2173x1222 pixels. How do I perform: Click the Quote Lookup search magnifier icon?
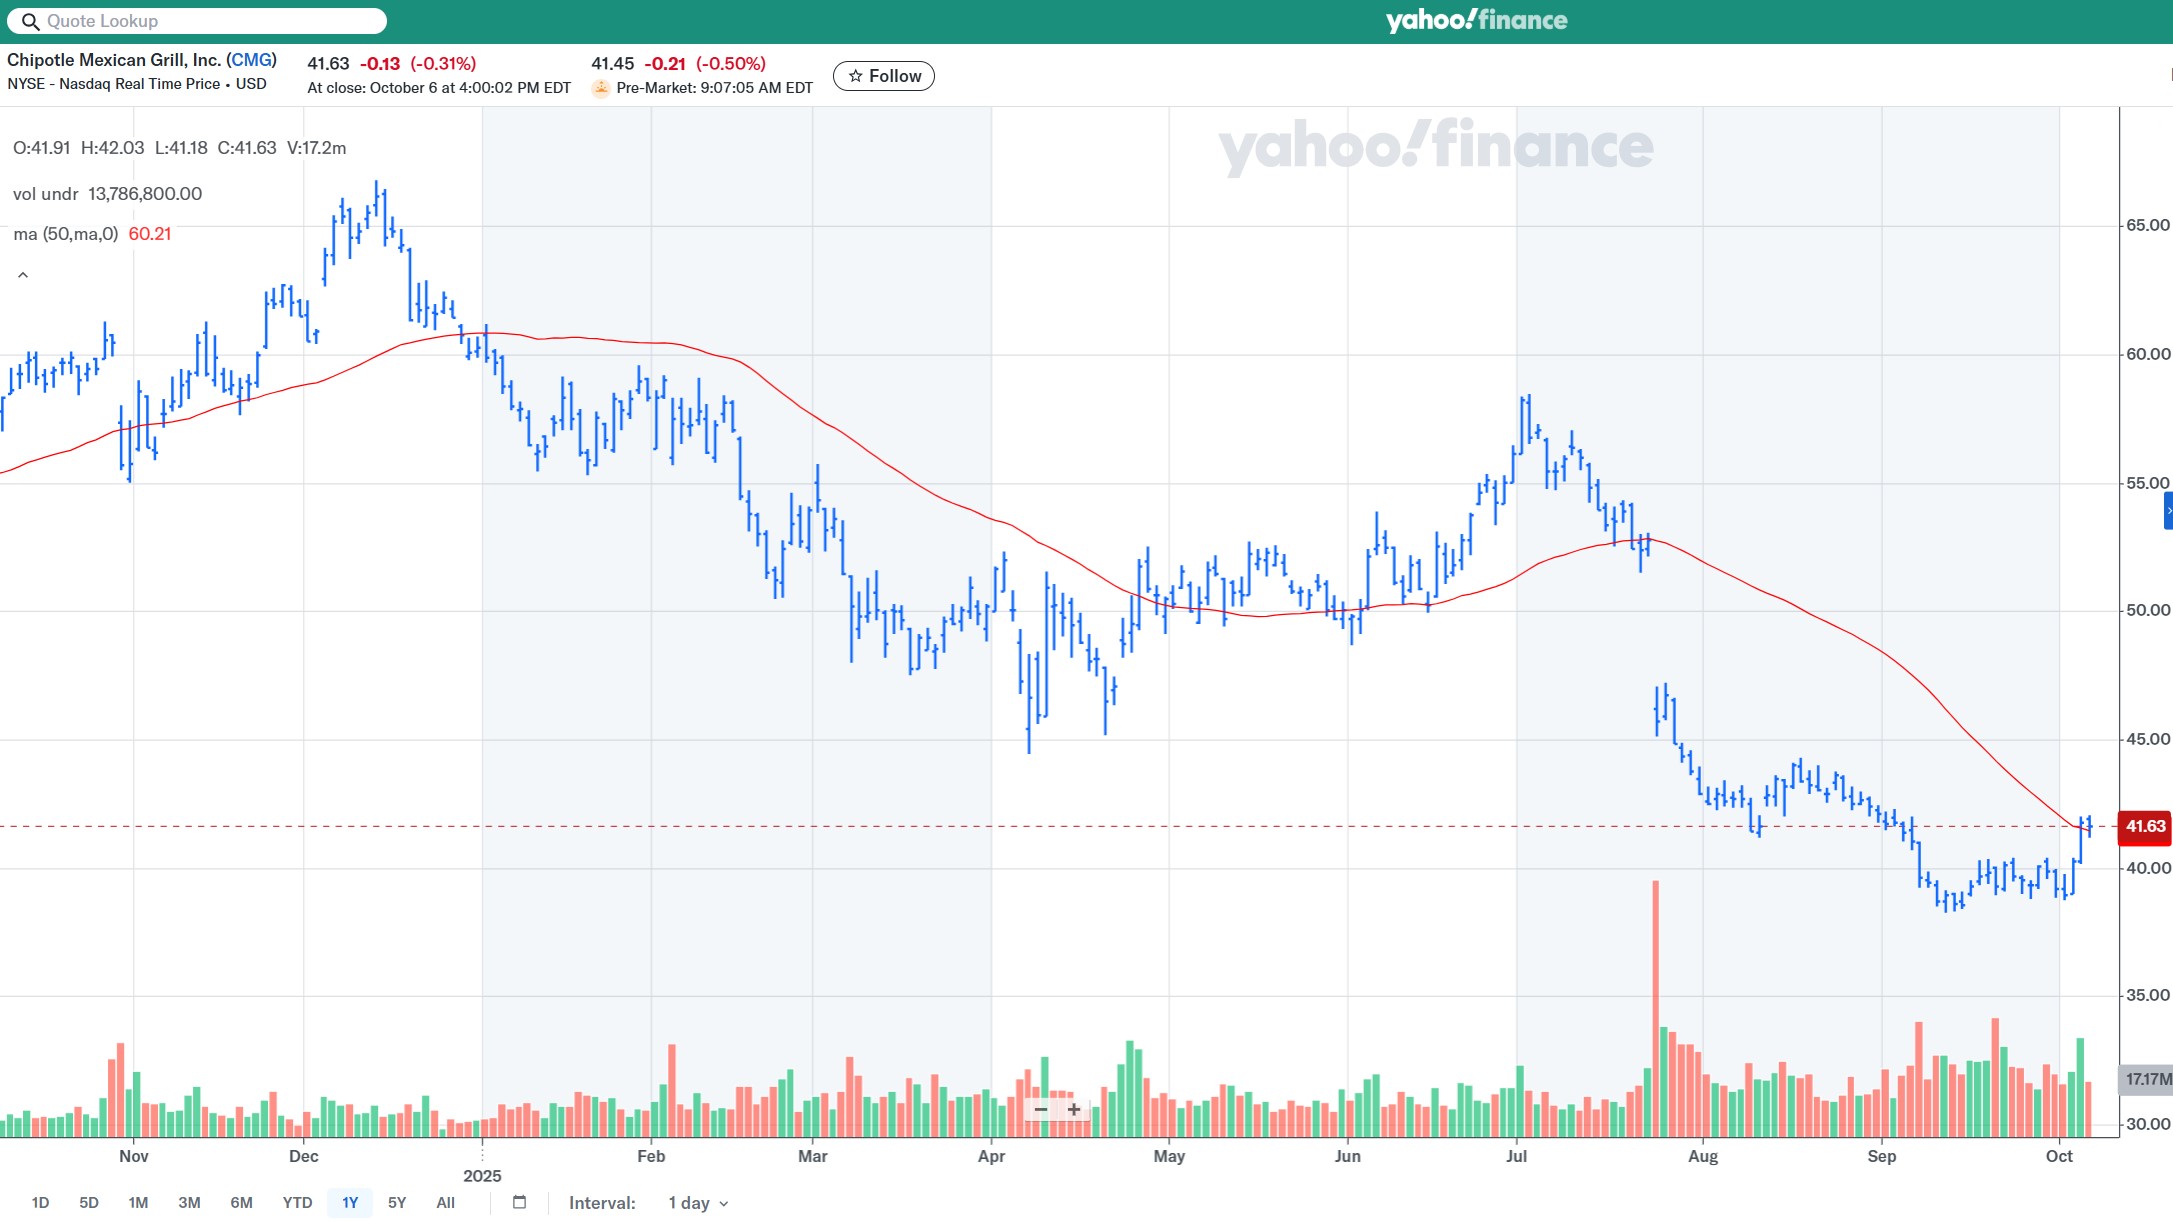tap(30, 21)
